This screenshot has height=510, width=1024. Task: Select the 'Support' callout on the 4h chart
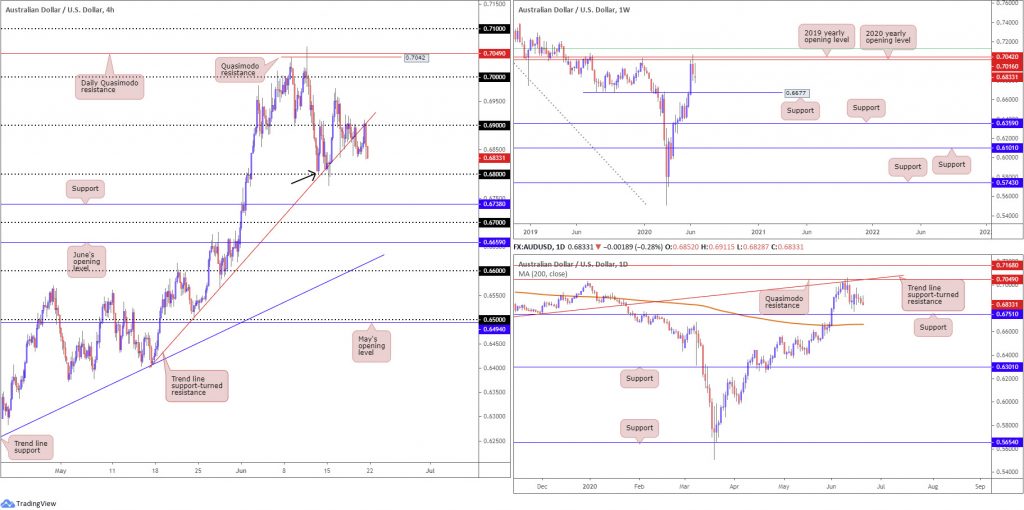(x=86, y=189)
